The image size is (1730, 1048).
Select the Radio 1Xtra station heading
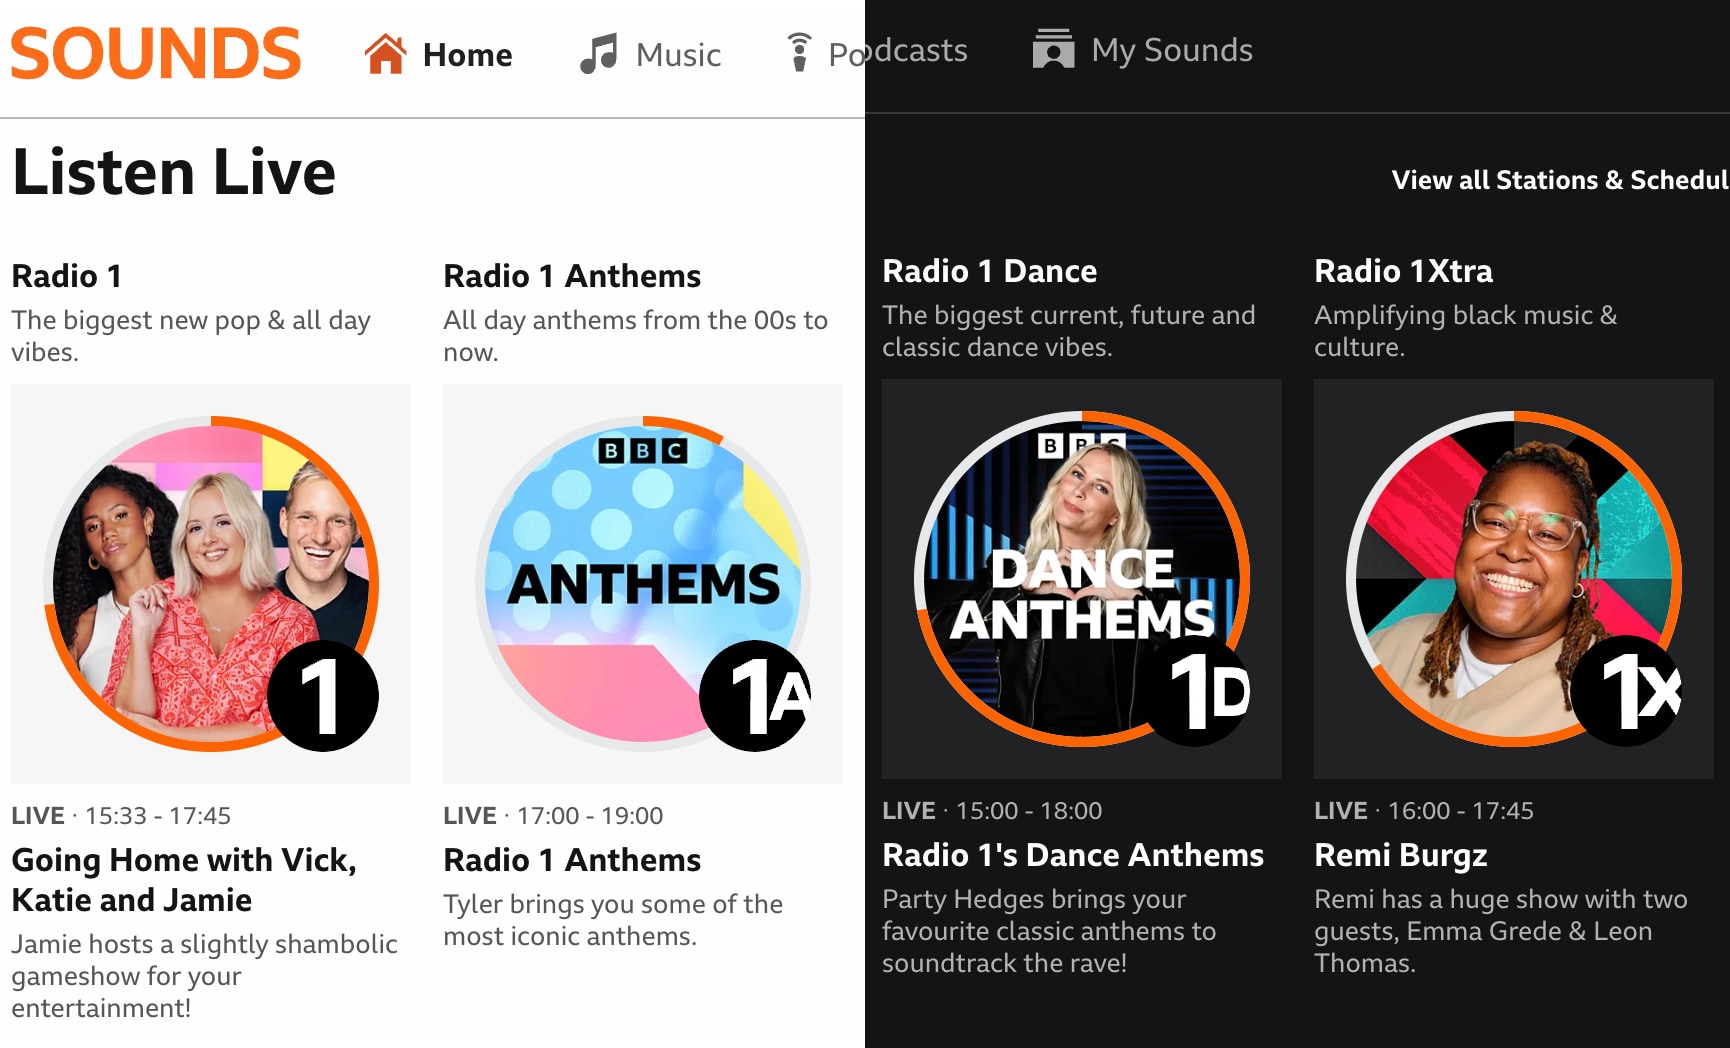(x=1403, y=271)
